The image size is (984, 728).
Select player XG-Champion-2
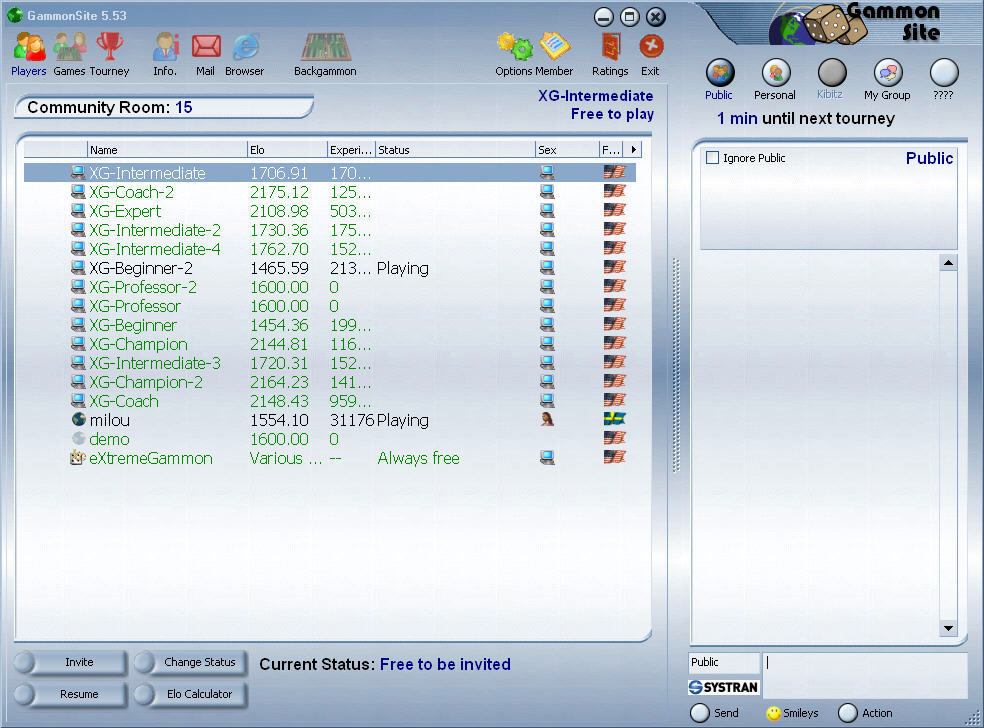pyautogui.click(x=329, y=382)
